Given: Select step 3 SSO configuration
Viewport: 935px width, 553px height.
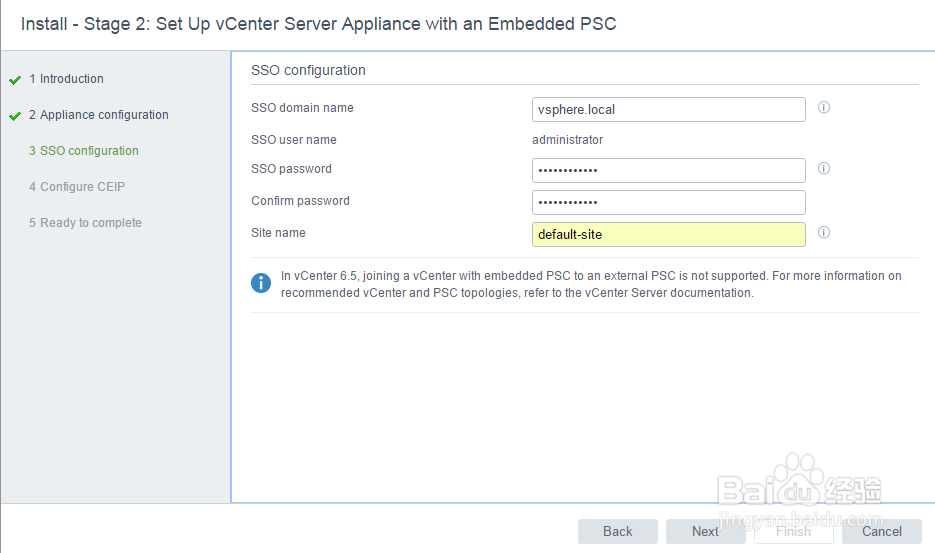Looking at the screenshot, I should pos(83,151).
